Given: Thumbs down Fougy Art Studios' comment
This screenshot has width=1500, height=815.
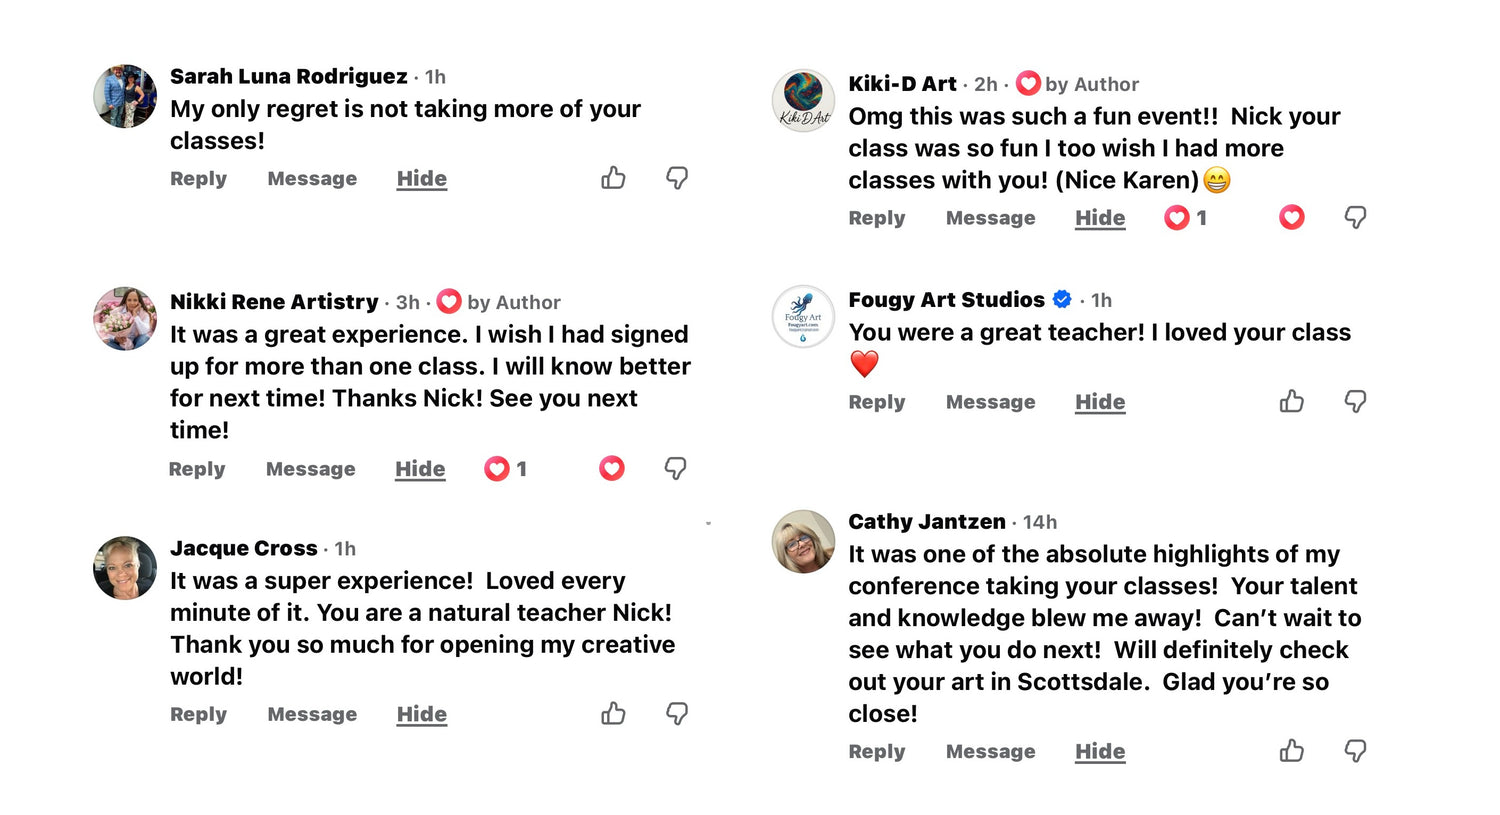Looking at the screenshot, I should (x=1355, y=402).
